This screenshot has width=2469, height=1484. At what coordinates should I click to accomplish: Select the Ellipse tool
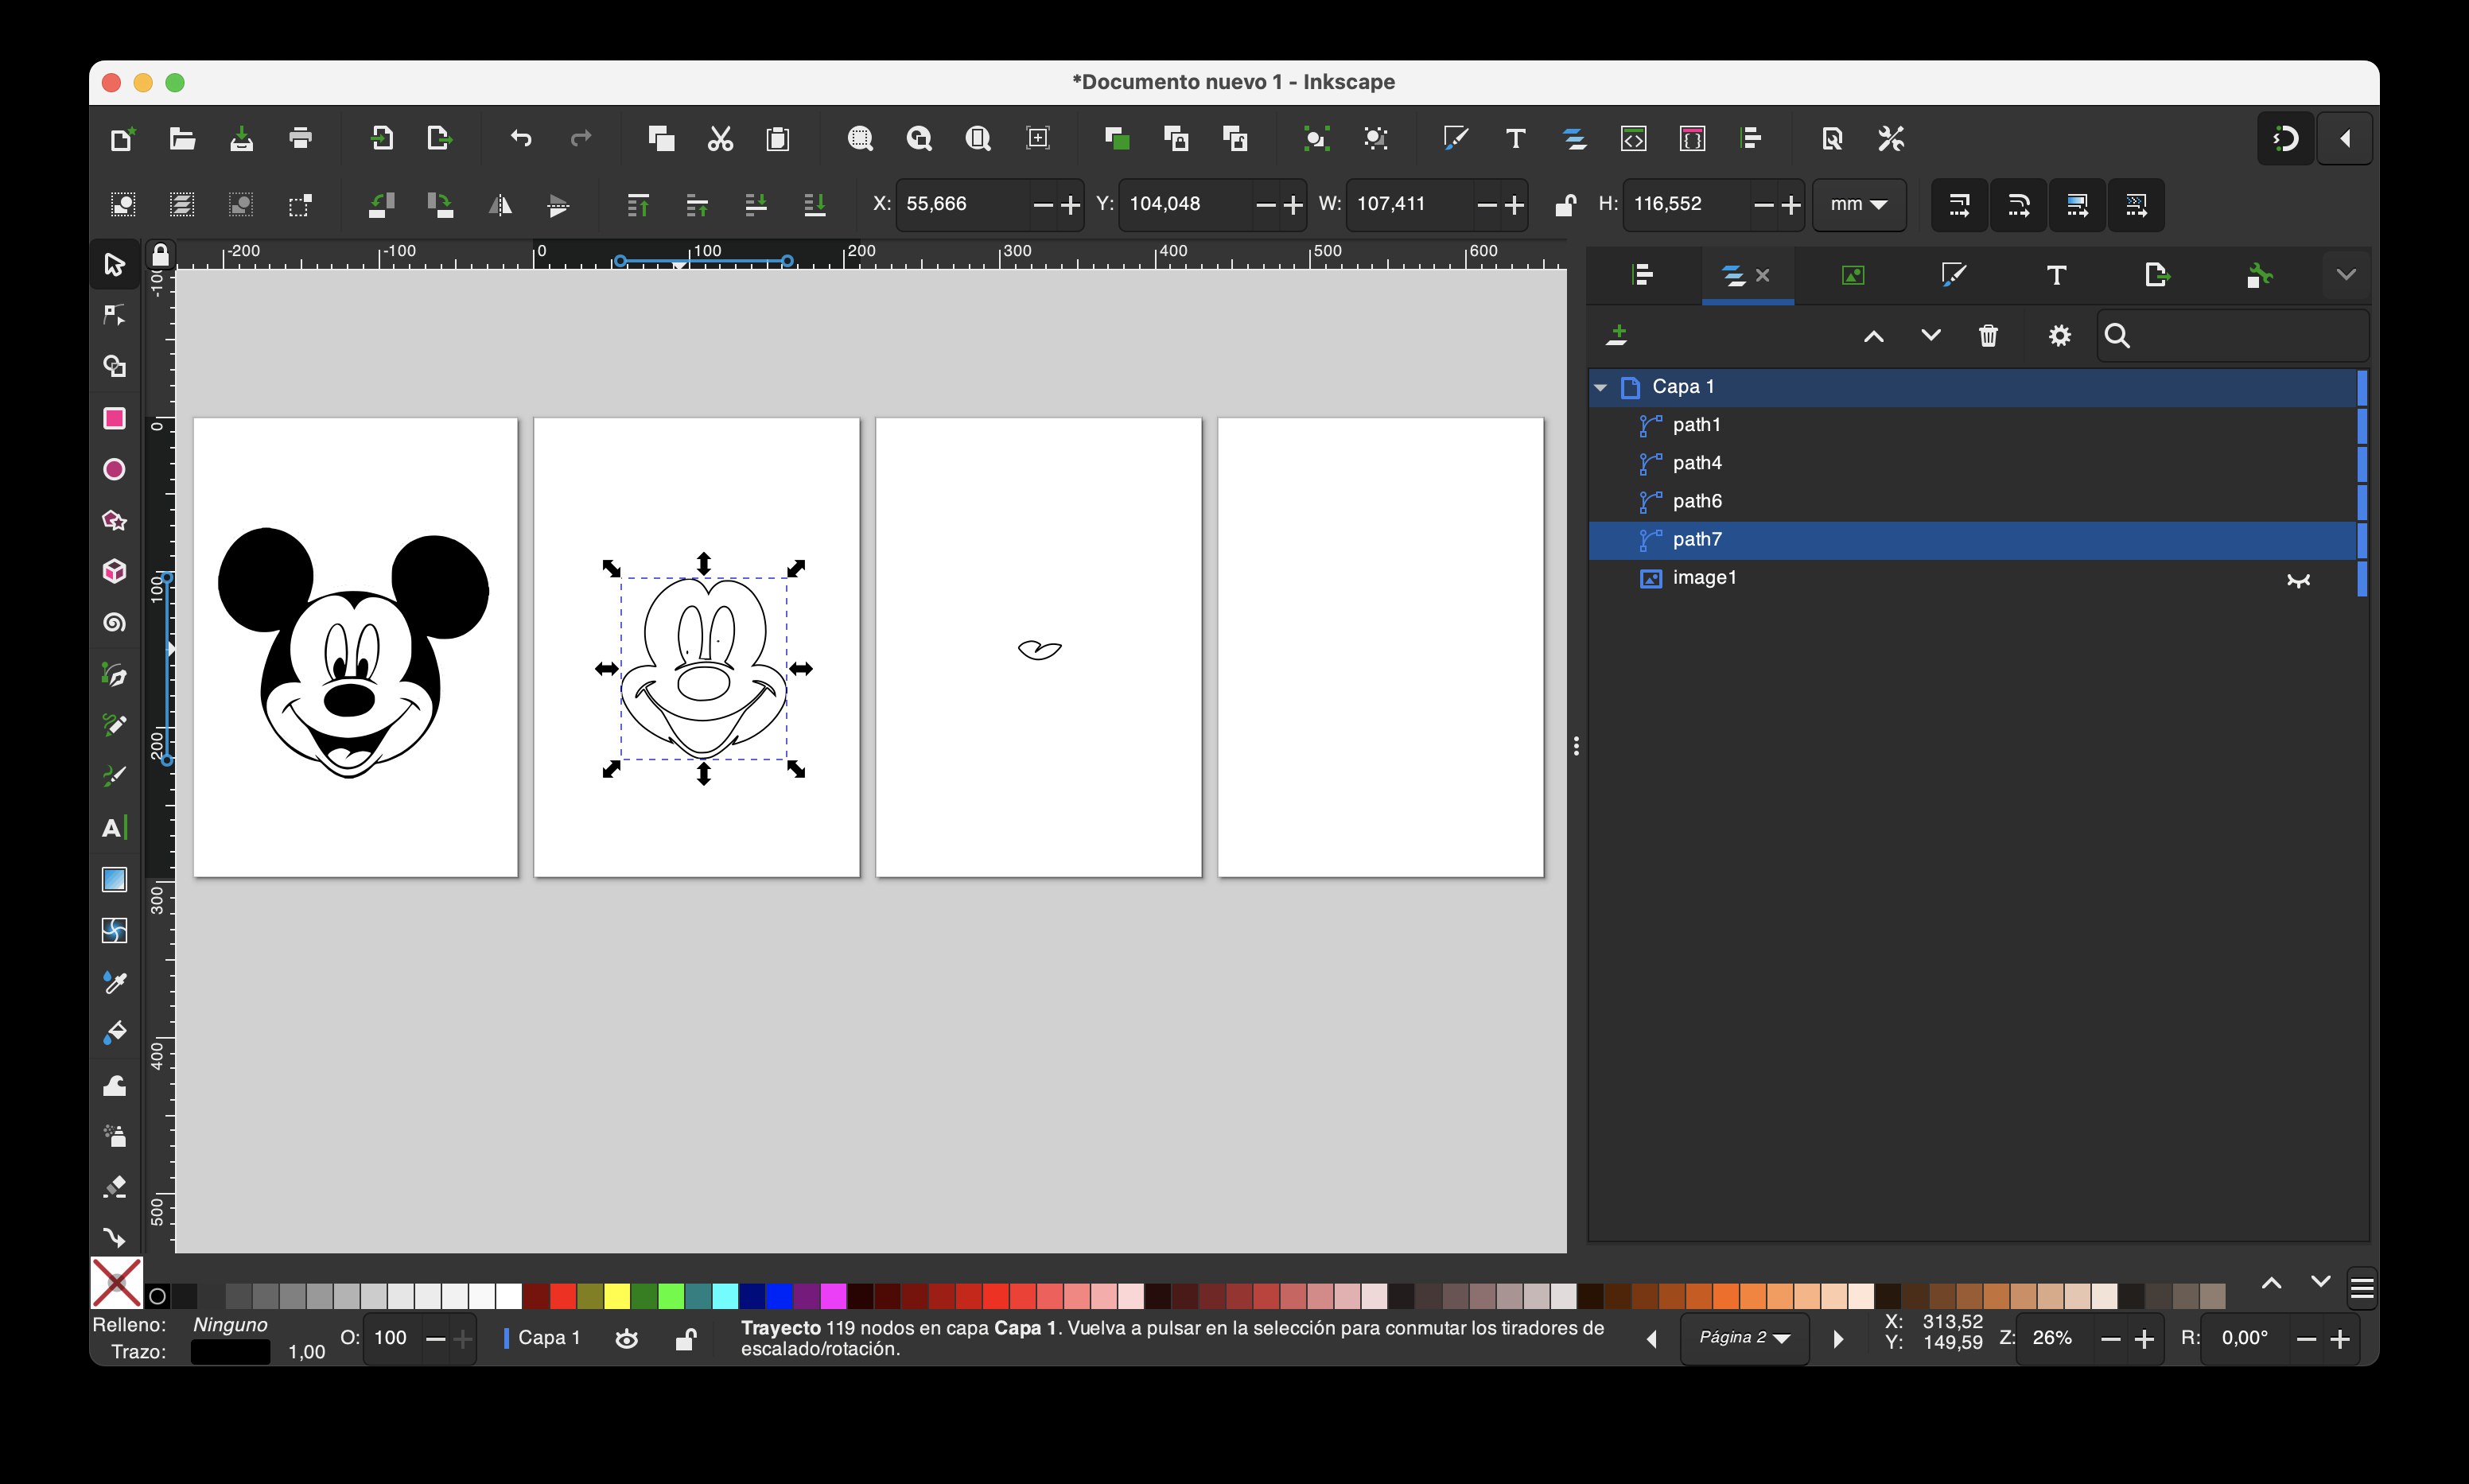click(x=114, y=469)
